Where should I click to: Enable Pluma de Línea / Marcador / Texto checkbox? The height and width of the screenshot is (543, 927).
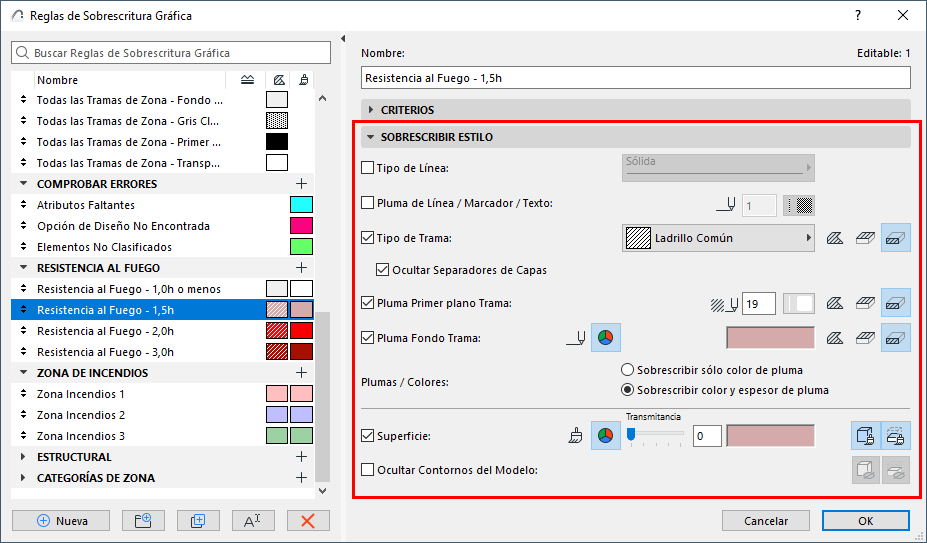click(368, 203)
